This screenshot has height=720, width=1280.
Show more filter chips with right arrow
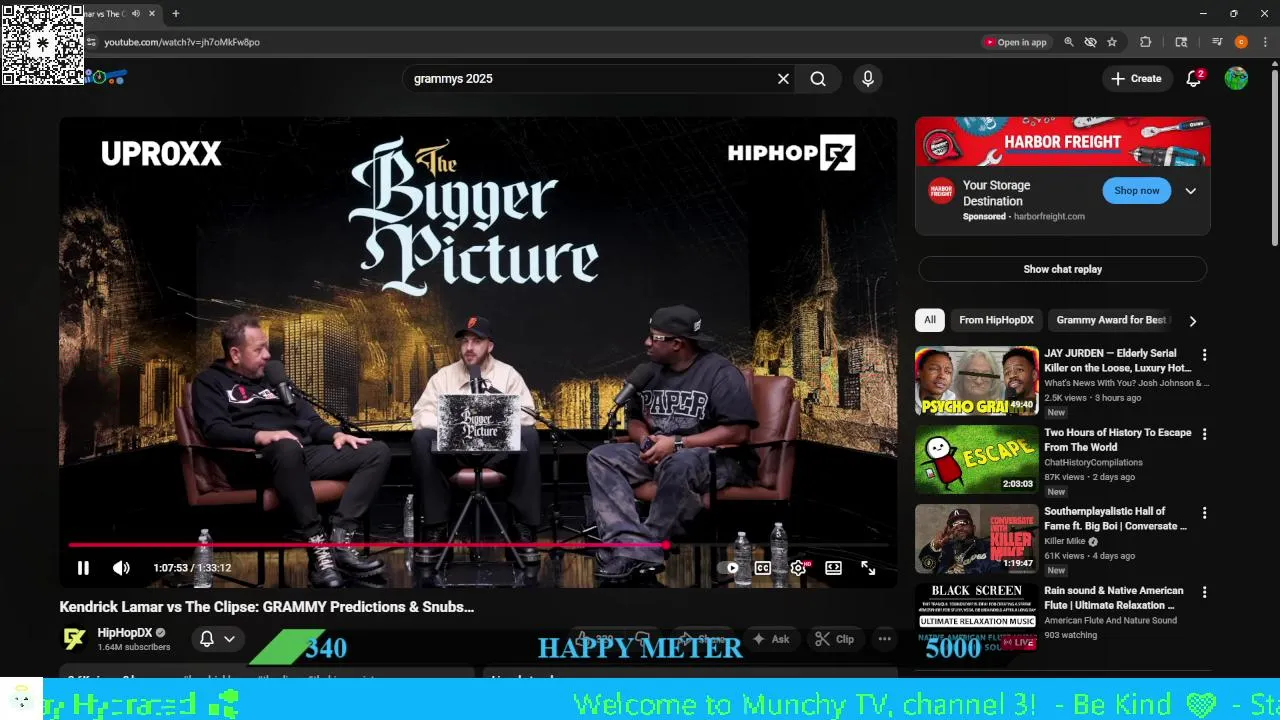pos(1192,321)
